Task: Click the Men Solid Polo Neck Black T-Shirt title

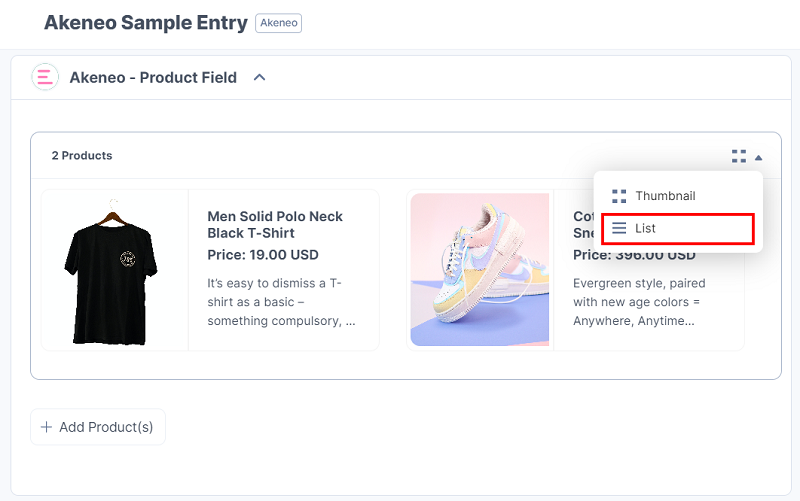Action: (x=275, y=224)
